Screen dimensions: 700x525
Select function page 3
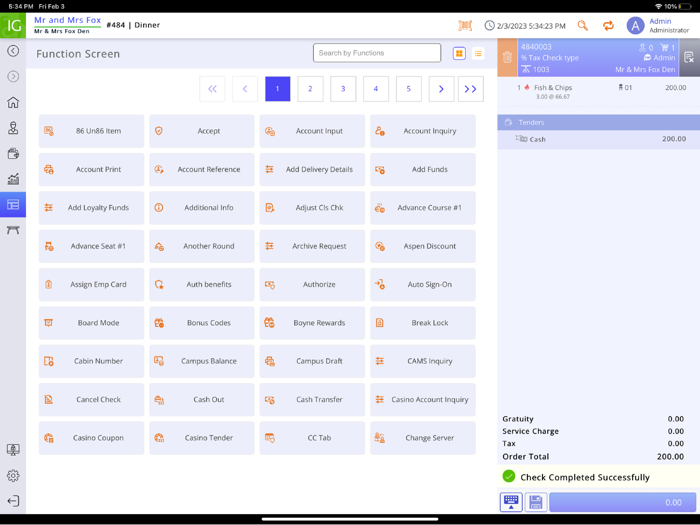pos(343,89)
